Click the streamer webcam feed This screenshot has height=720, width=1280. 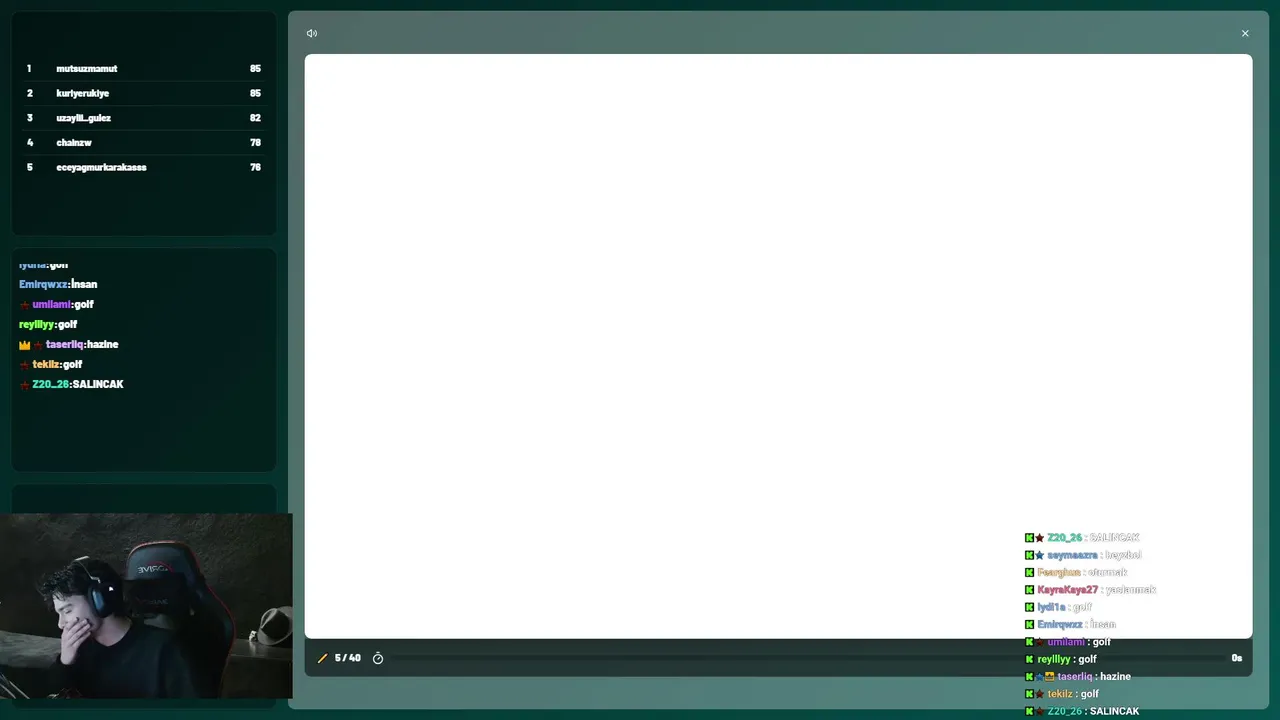[x=146, y=606]
